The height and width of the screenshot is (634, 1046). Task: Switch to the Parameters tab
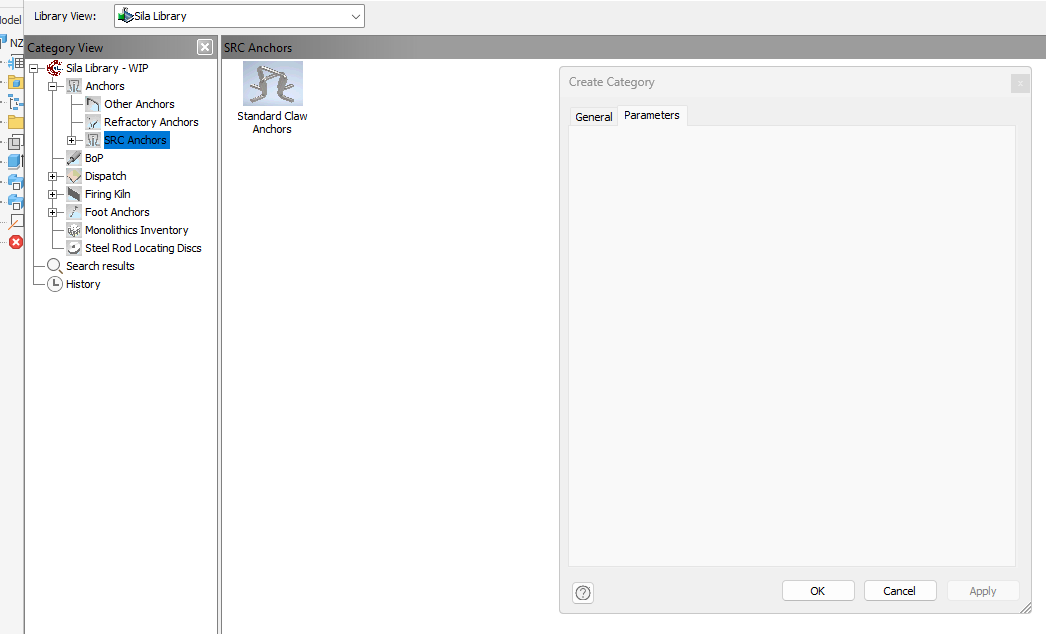point(652,114)
